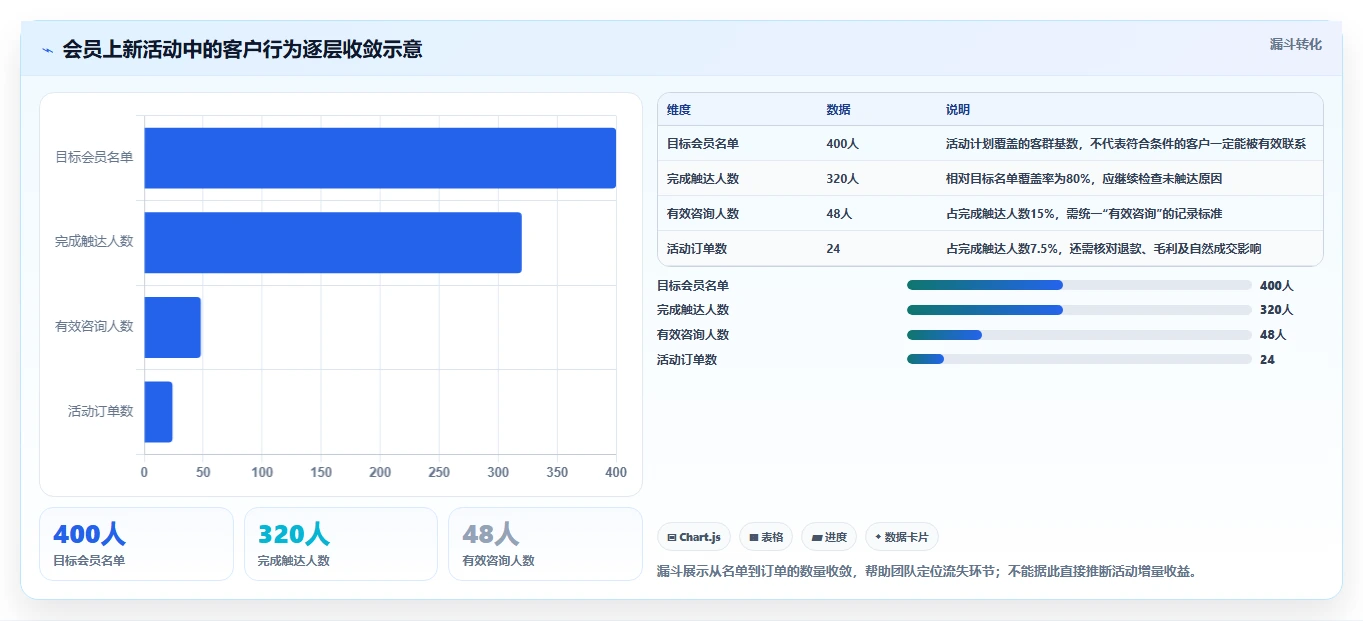This screenshot has height=621, width=1363.
Task: Click the 400人 summary card
Action: (136, 544)
